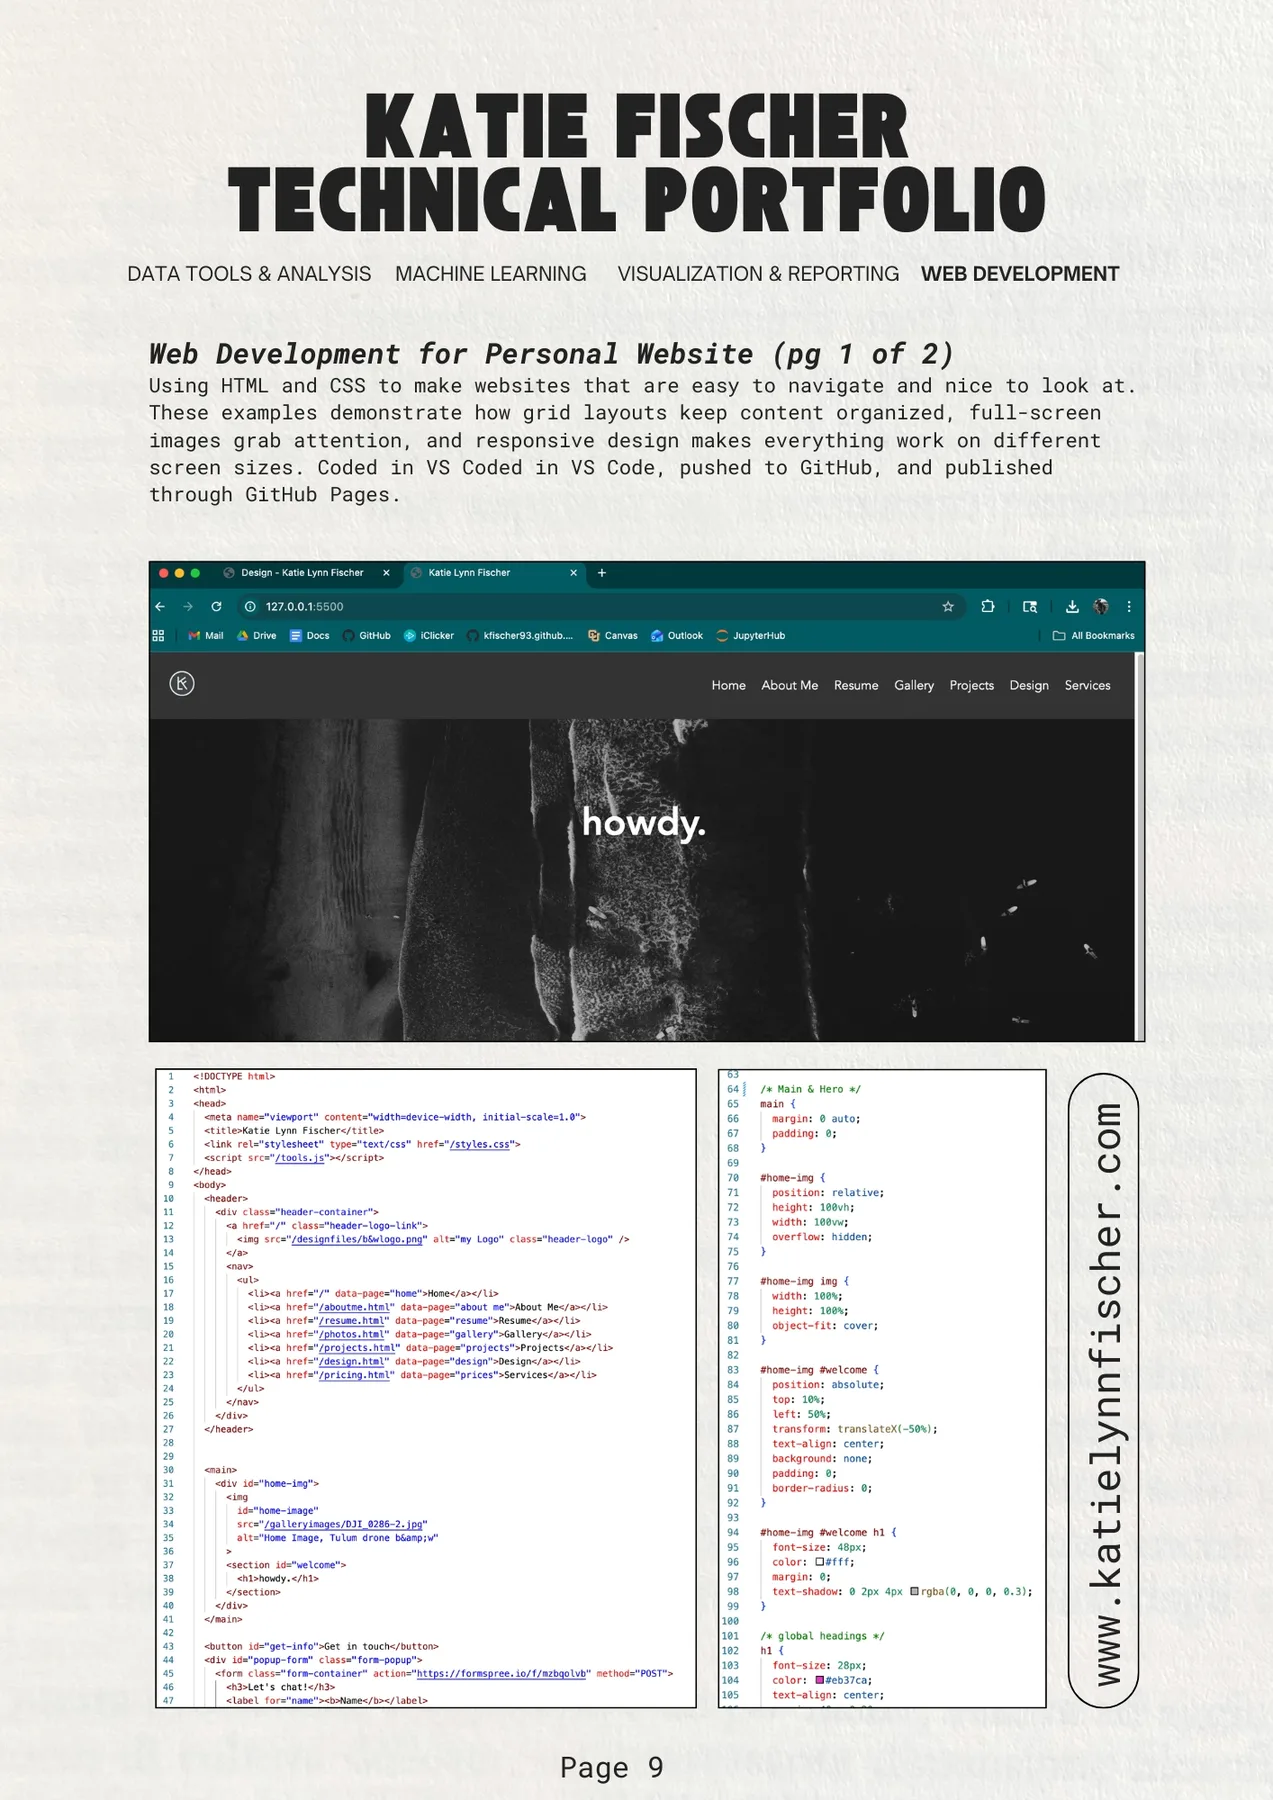
Task: Select VISUALIZATION & REPORTING portfolio section
Action: pyautogui.click(x=758, y=274)
